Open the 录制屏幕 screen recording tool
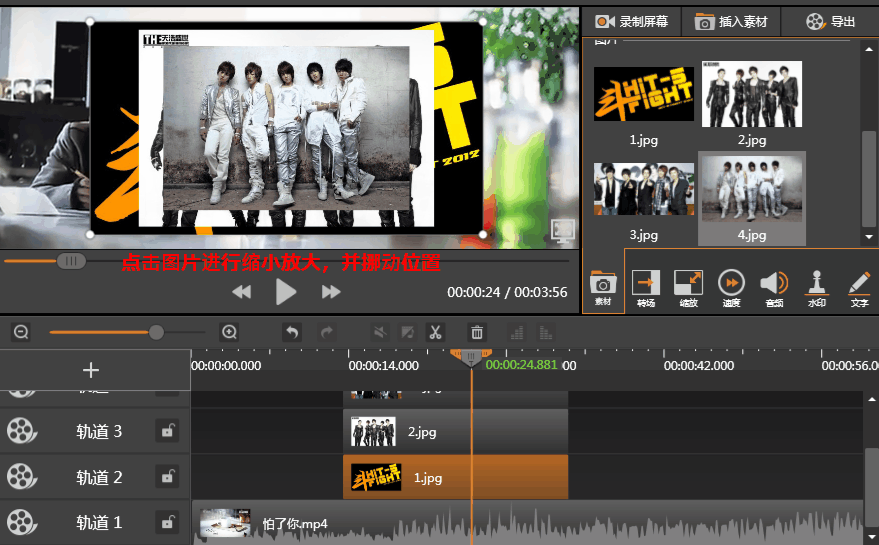Image resolution: width=879 pixels, height=545 pixels. (x=631, y=22)
